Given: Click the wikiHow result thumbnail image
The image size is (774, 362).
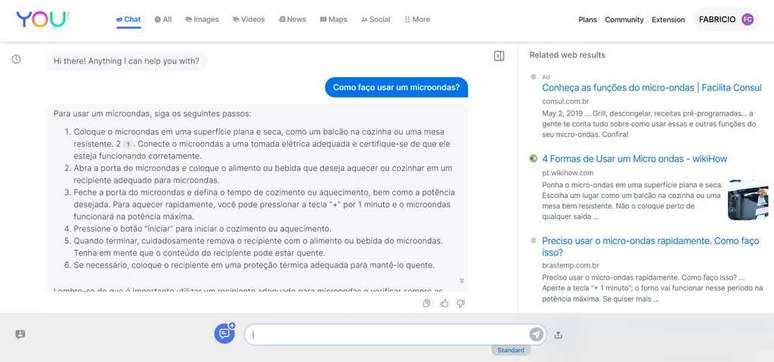Looking at the screenshot, I should pos(747,200).
